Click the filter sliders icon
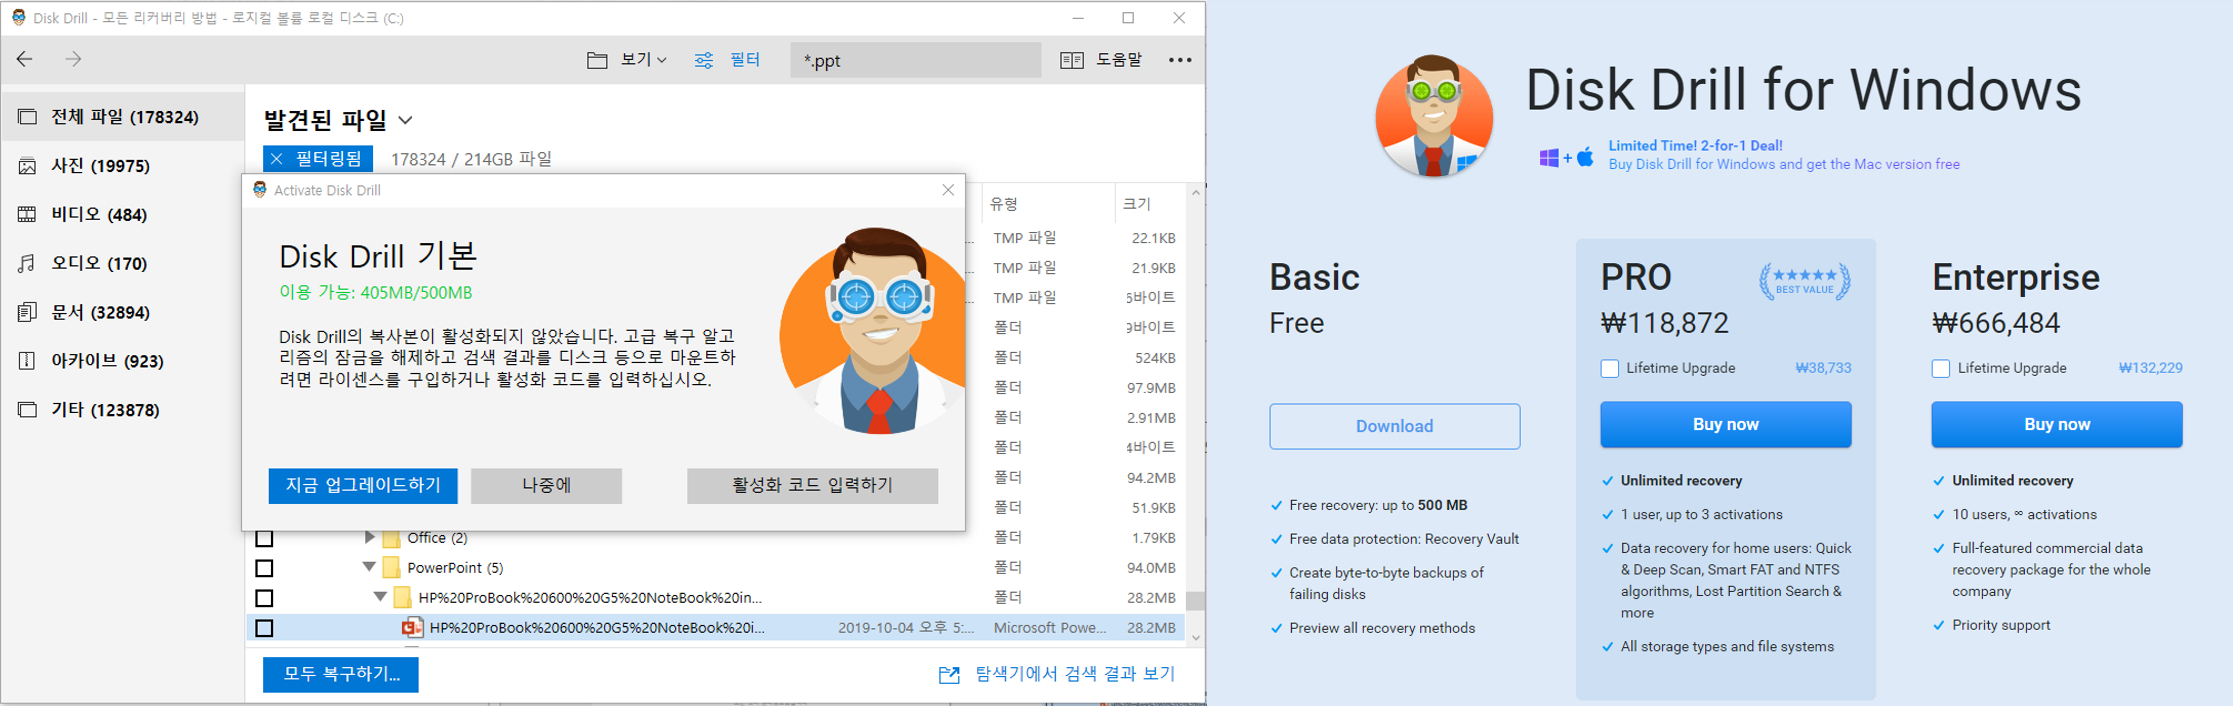Screen dimensions: 2233x706 coord(704,60)
